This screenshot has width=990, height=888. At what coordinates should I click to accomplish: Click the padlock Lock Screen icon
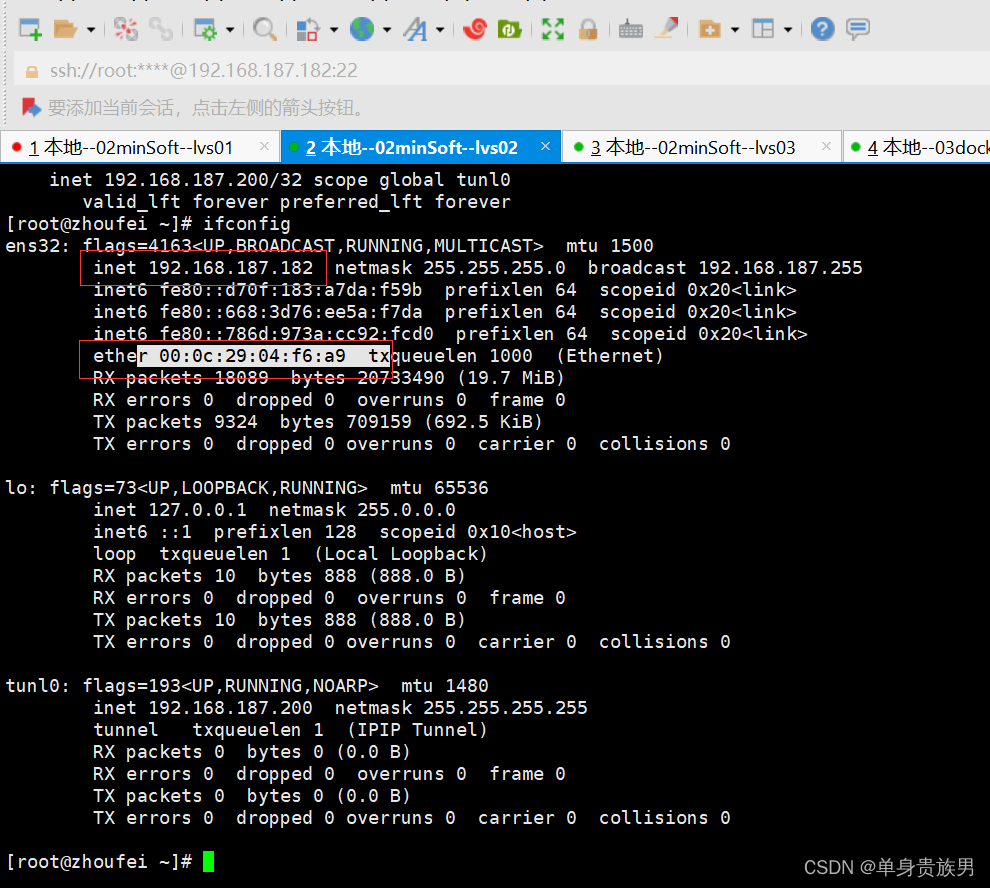point(588,29)
